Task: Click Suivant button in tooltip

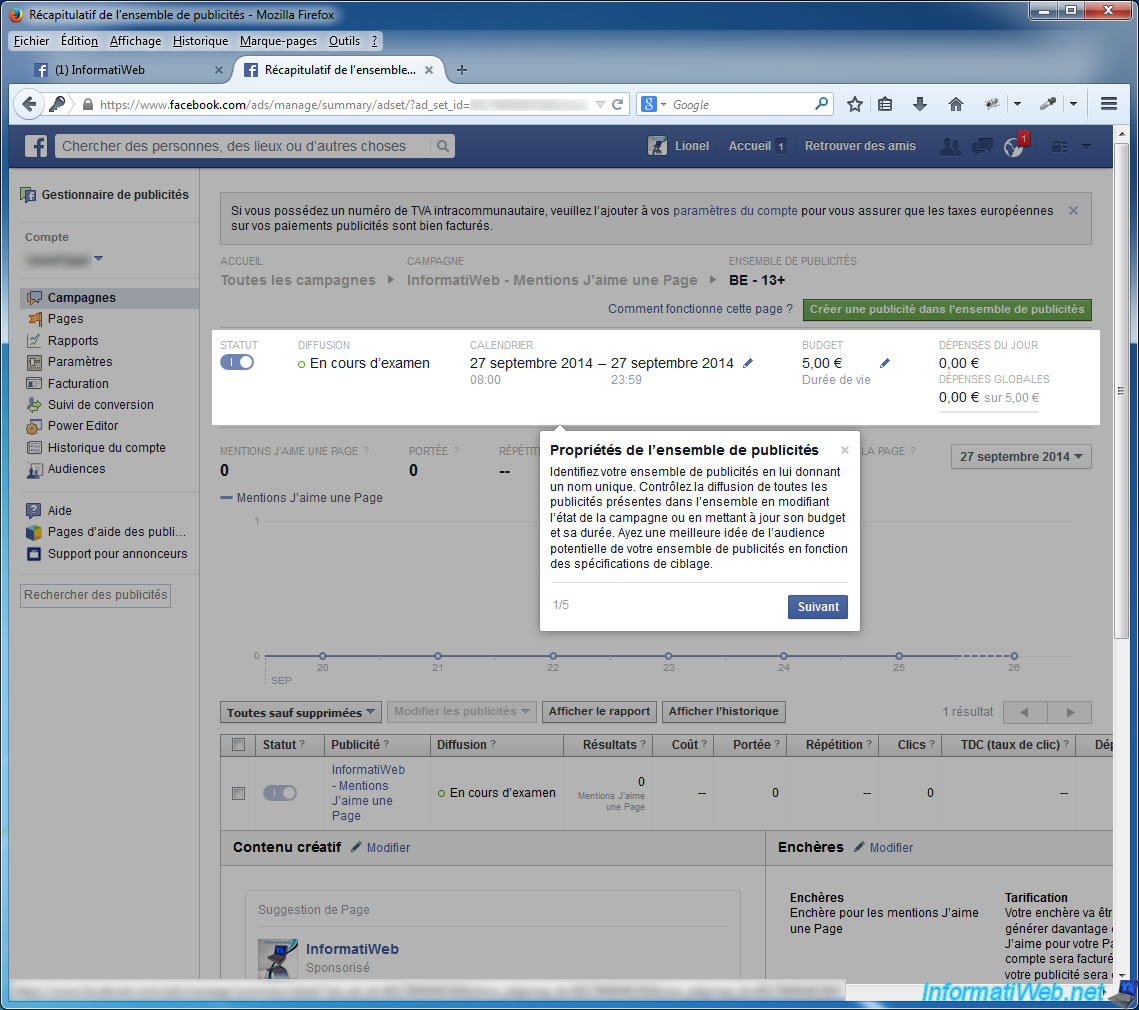Action: click(x=818, y=607)
